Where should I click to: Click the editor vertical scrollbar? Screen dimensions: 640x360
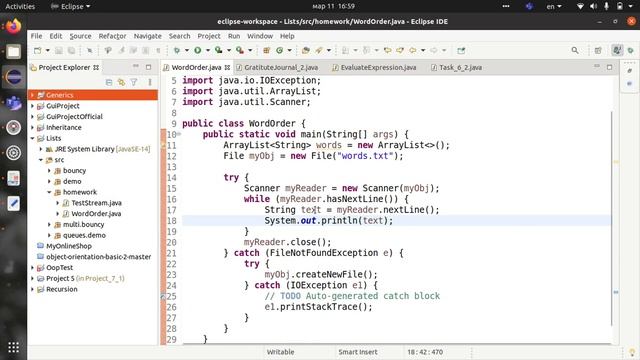click(x=611, y=218)
